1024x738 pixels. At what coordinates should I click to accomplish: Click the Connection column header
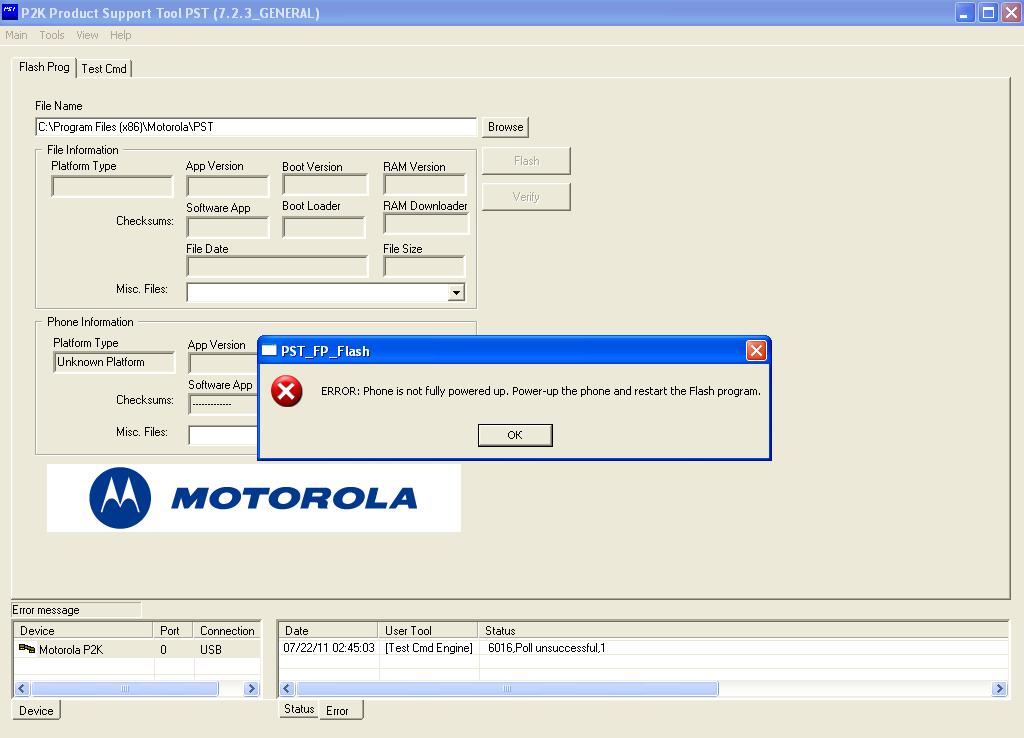point(227,630)
